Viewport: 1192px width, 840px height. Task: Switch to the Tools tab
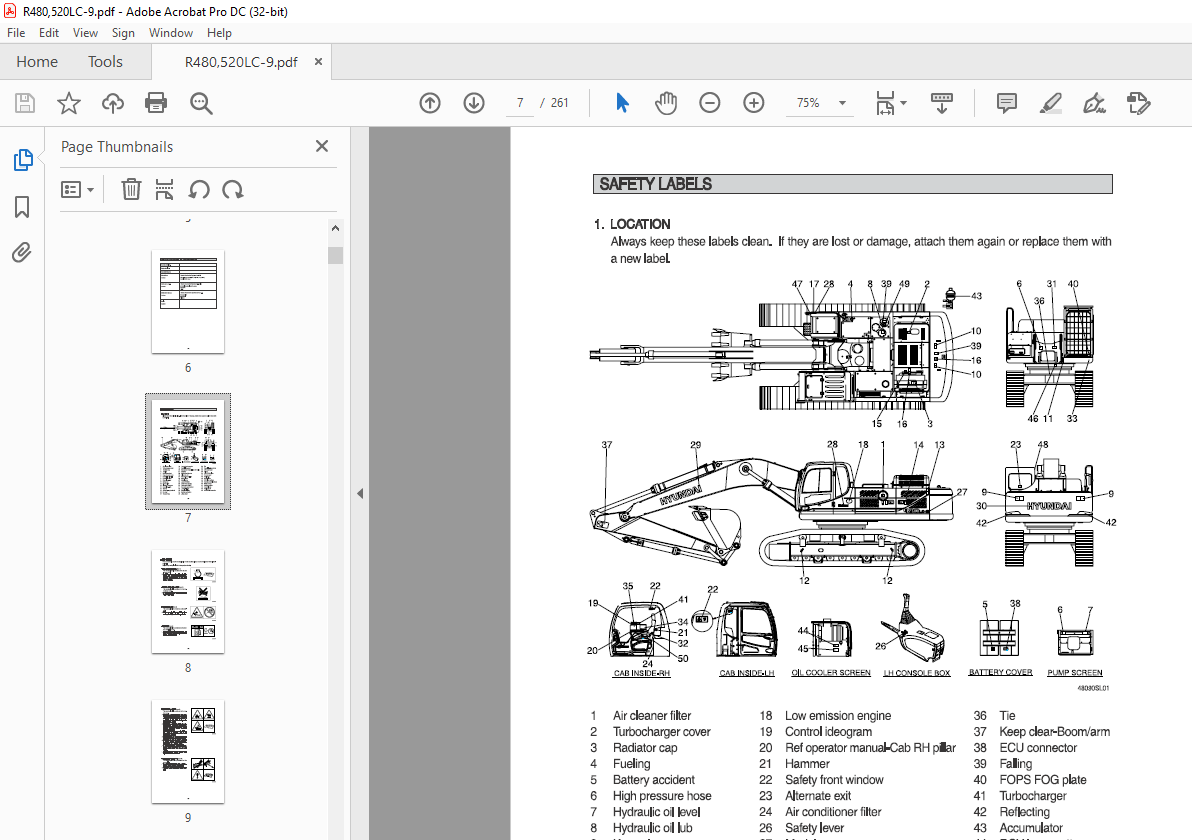coord(105,62)
